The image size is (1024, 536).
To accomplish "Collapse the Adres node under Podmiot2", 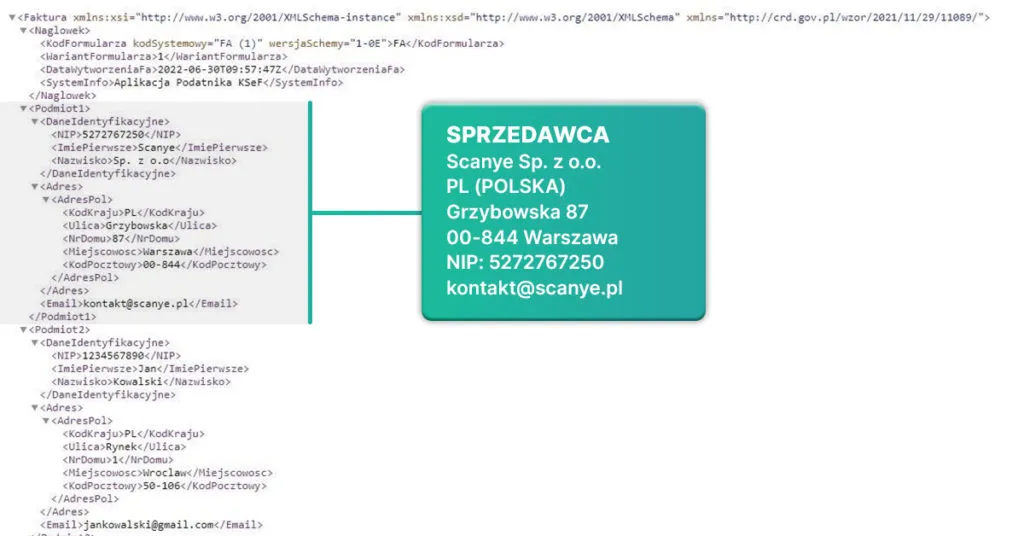I will [x=35, y=408].
